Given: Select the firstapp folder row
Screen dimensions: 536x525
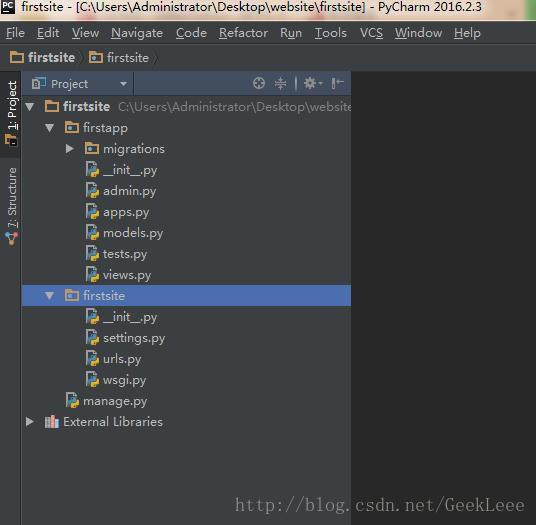Looking at the screenshot, I should pos(186,128).
